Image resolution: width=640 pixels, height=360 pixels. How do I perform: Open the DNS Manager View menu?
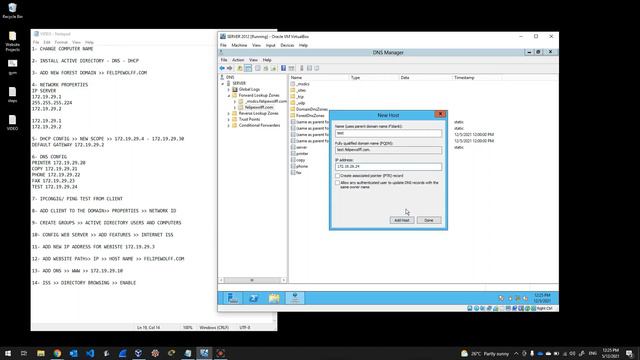[253, 60]
